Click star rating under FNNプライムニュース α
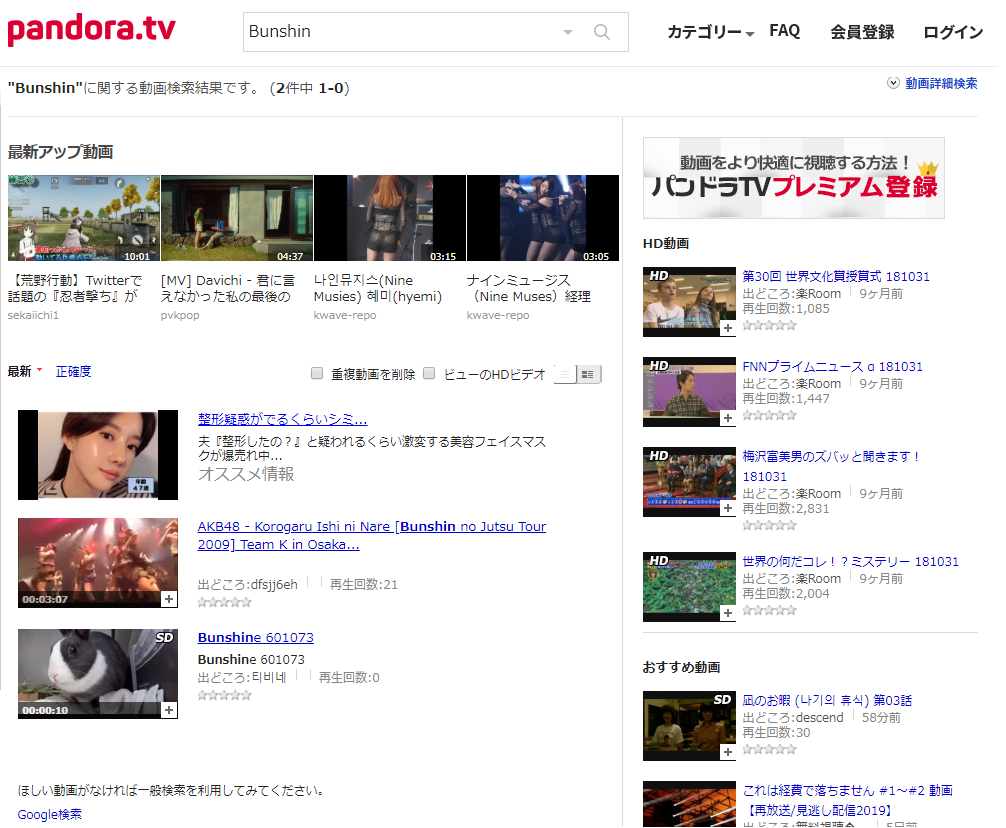The width and height of the screenshot is (1006, 828). (769, 415)
